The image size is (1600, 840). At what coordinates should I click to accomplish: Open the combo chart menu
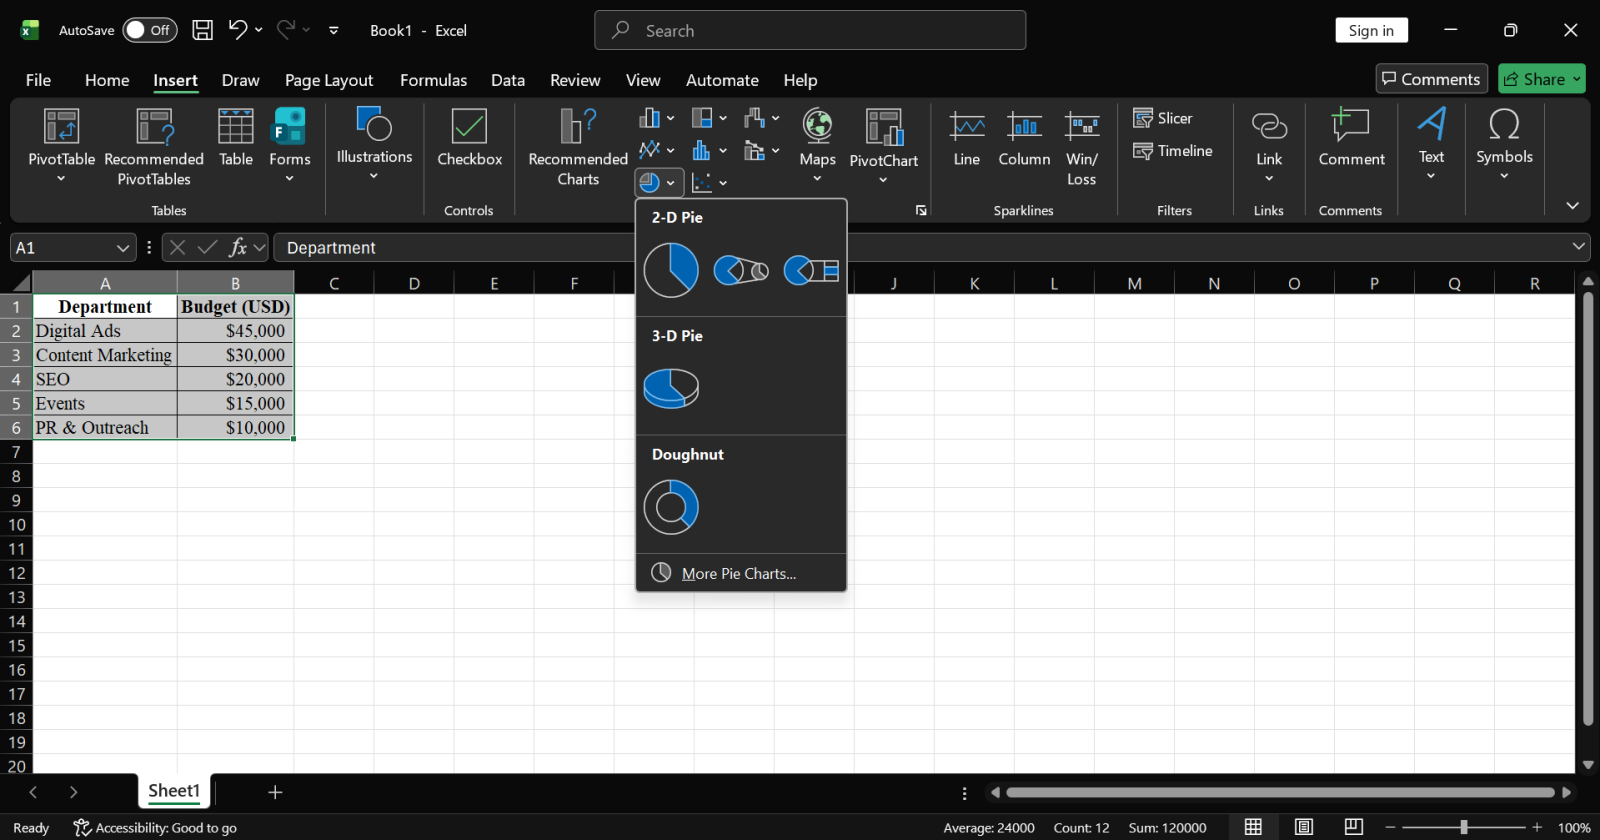[761, 150]
